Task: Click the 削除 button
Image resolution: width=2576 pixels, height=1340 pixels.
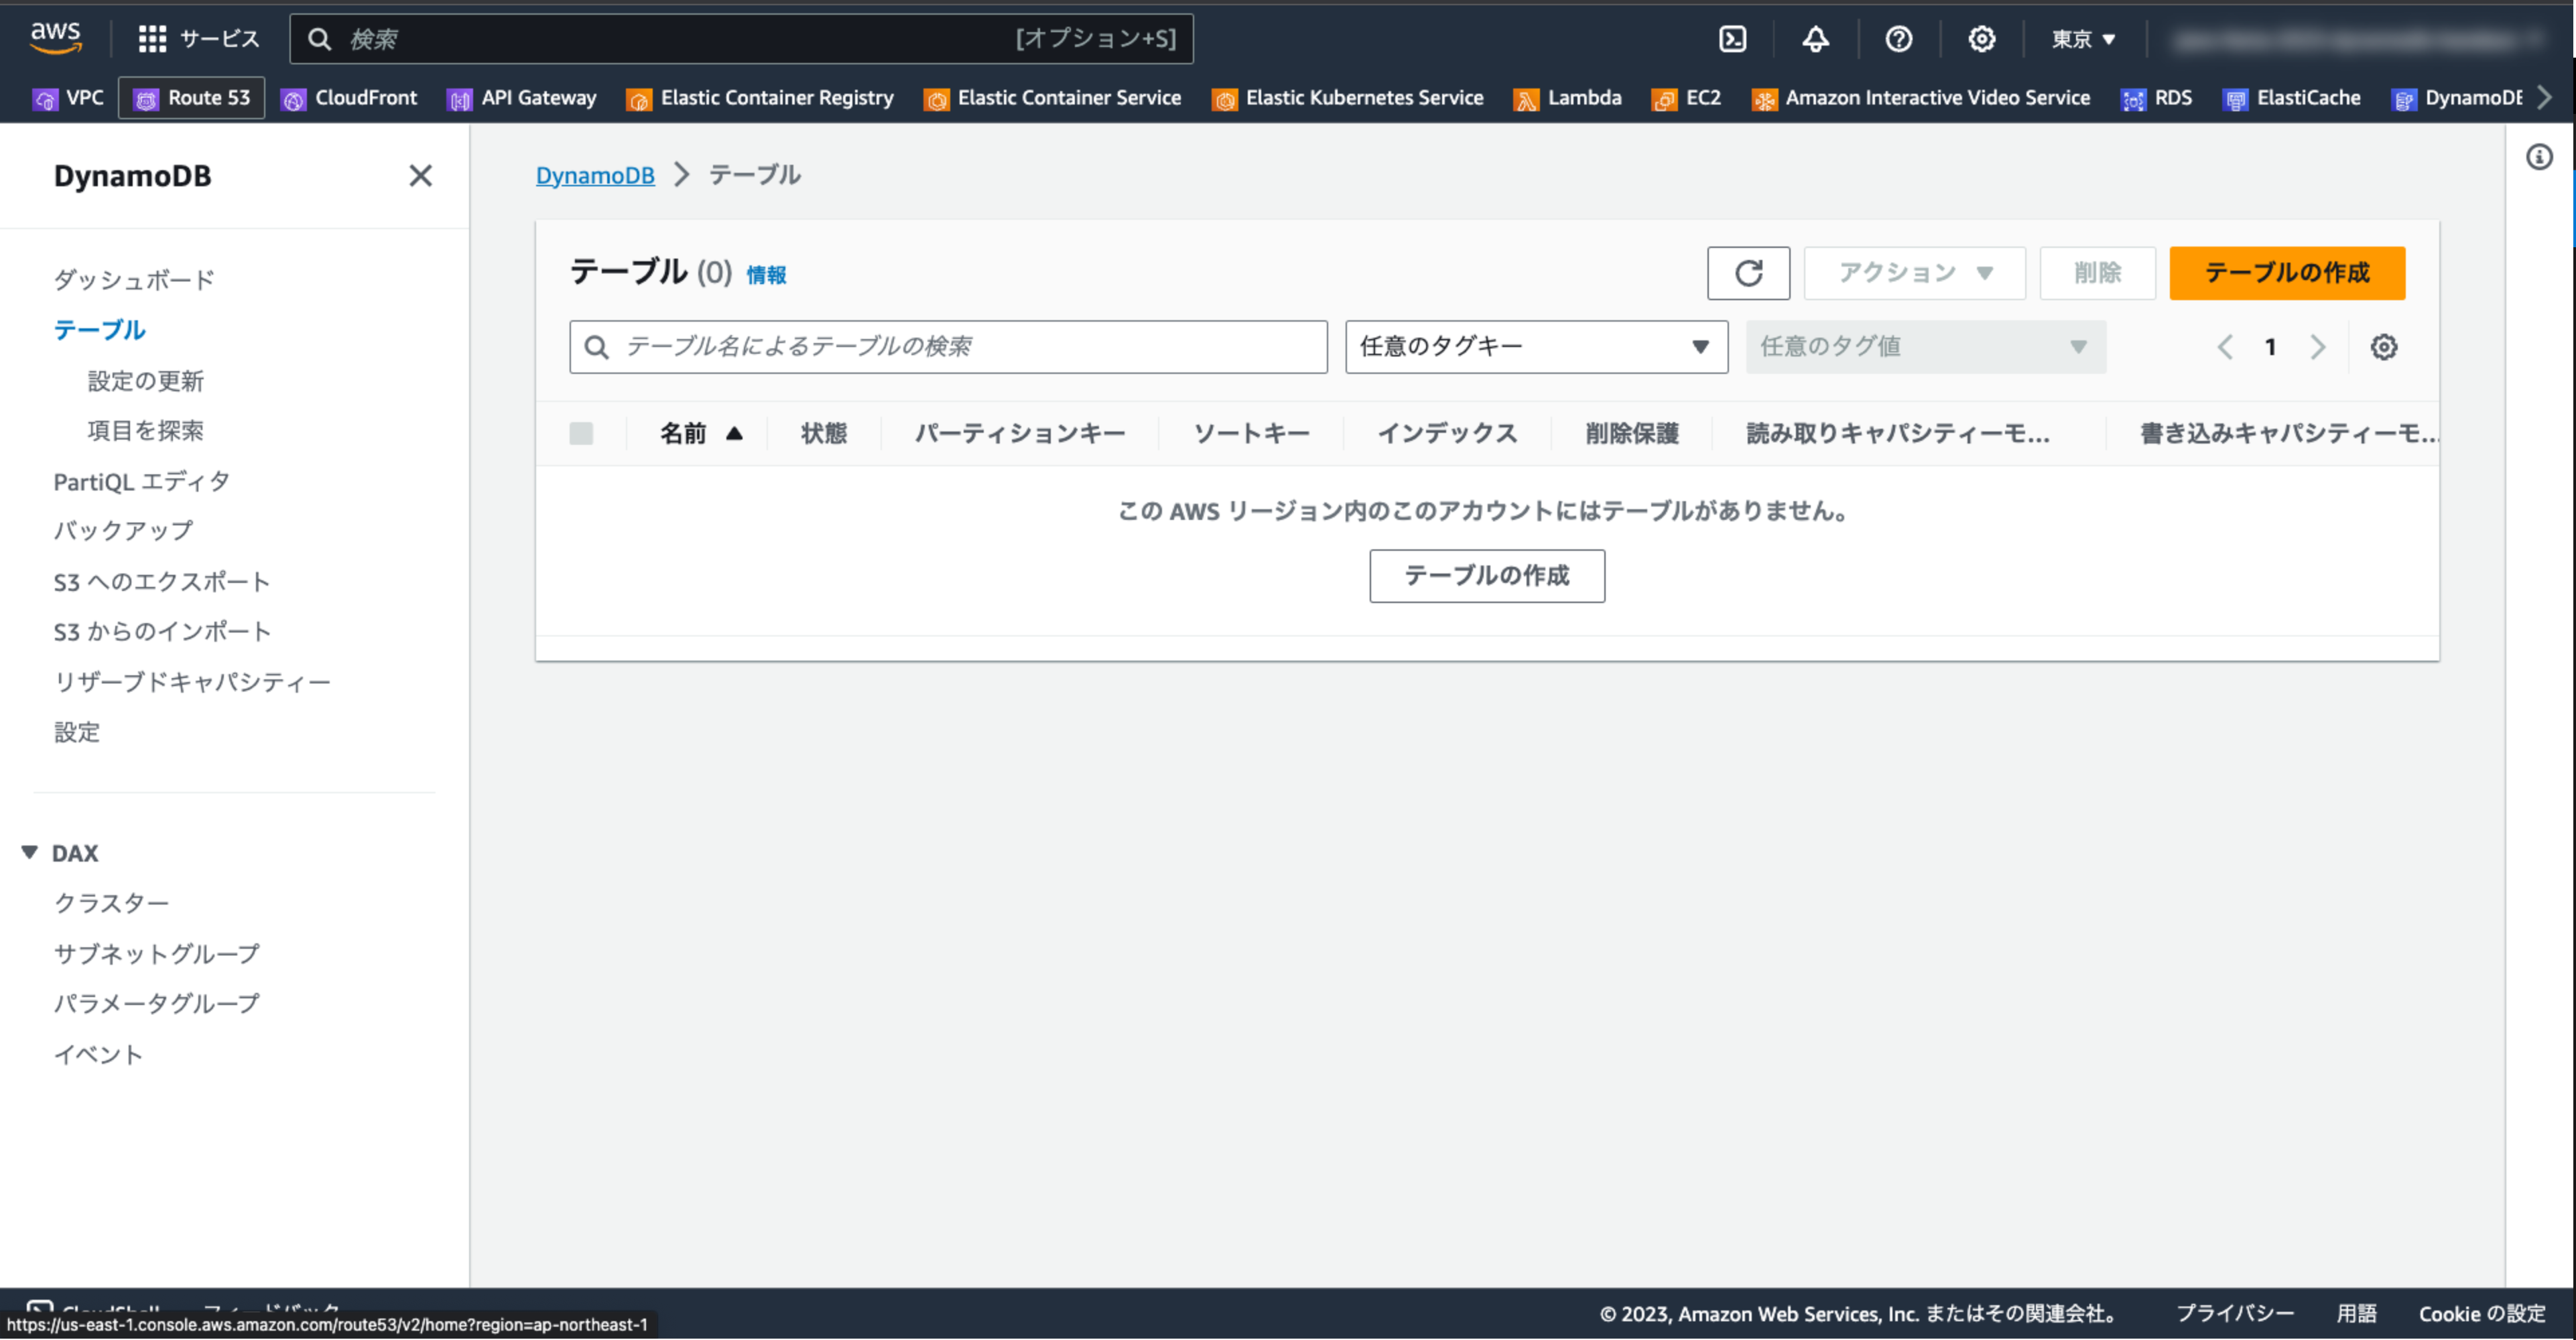Action: click(2097, 273)
